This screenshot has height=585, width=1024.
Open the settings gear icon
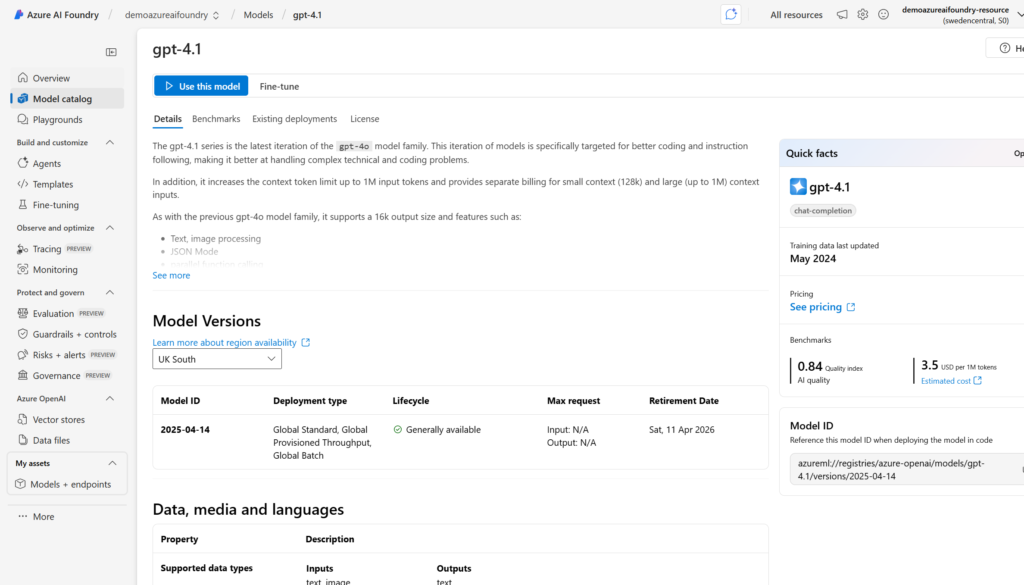coord(863,14)
